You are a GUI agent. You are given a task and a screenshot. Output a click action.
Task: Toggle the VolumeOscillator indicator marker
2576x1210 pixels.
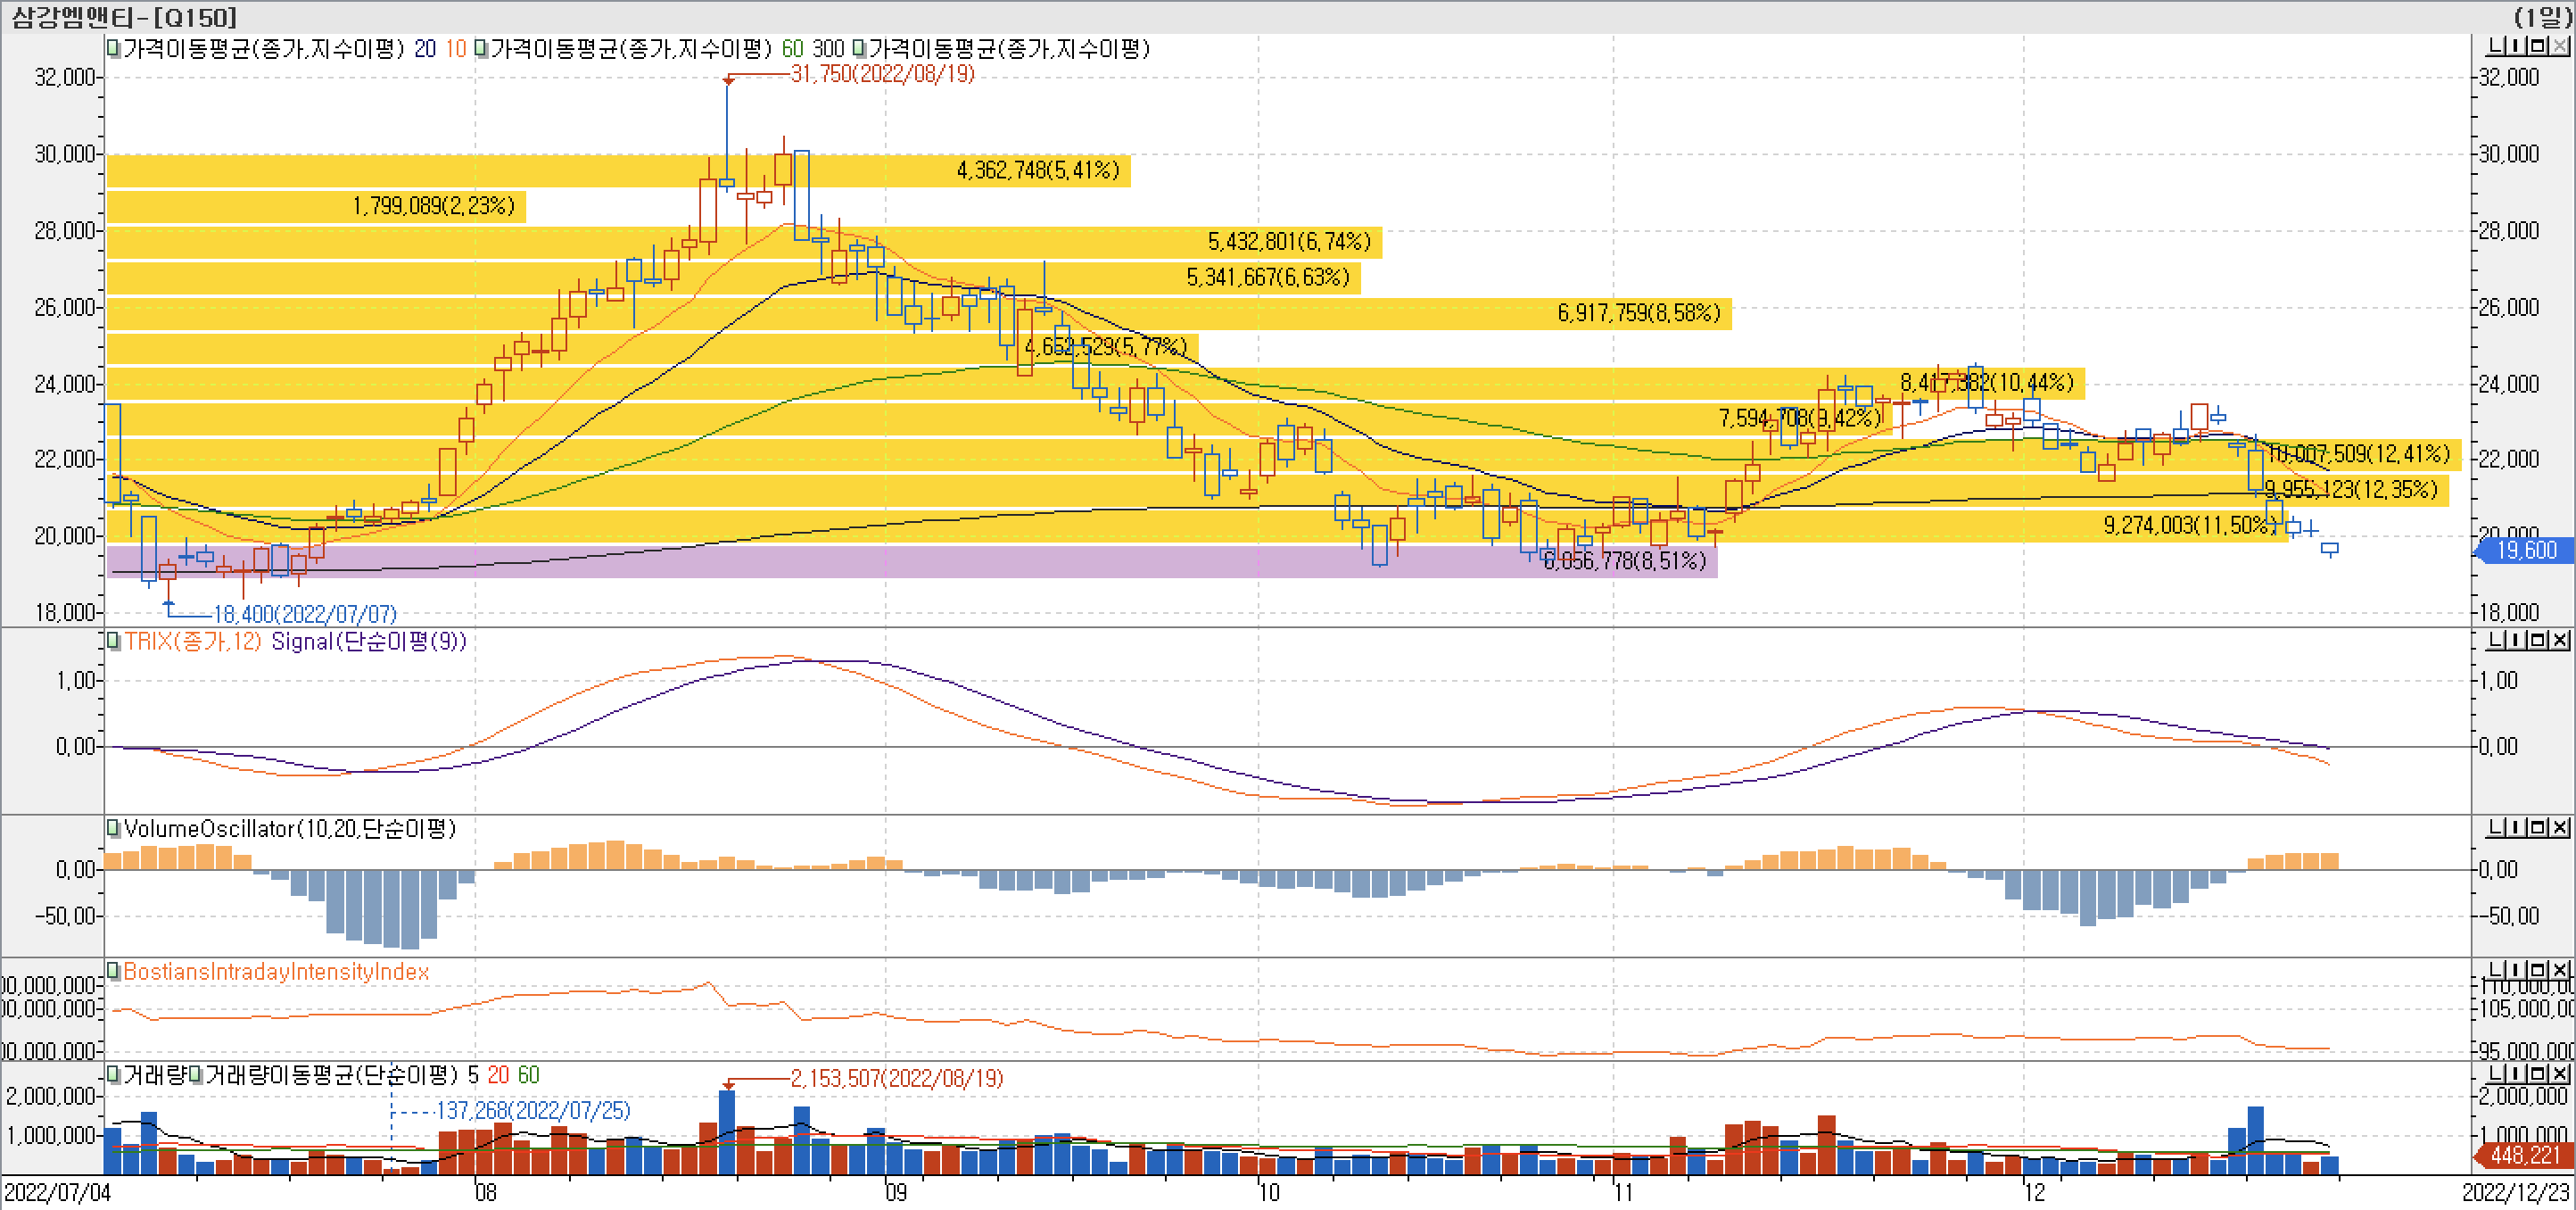click(x=114, y=828)
